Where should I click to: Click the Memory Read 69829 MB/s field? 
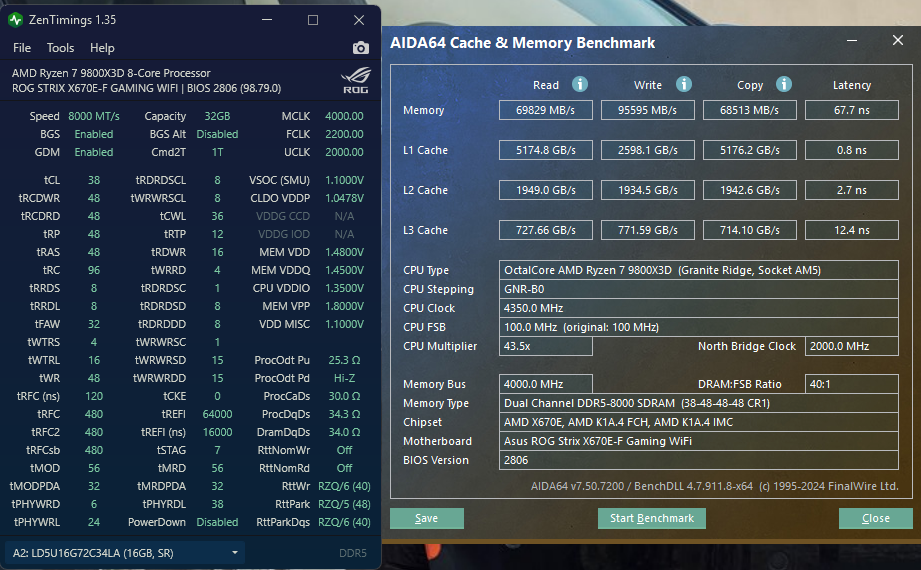pos(546,110)
